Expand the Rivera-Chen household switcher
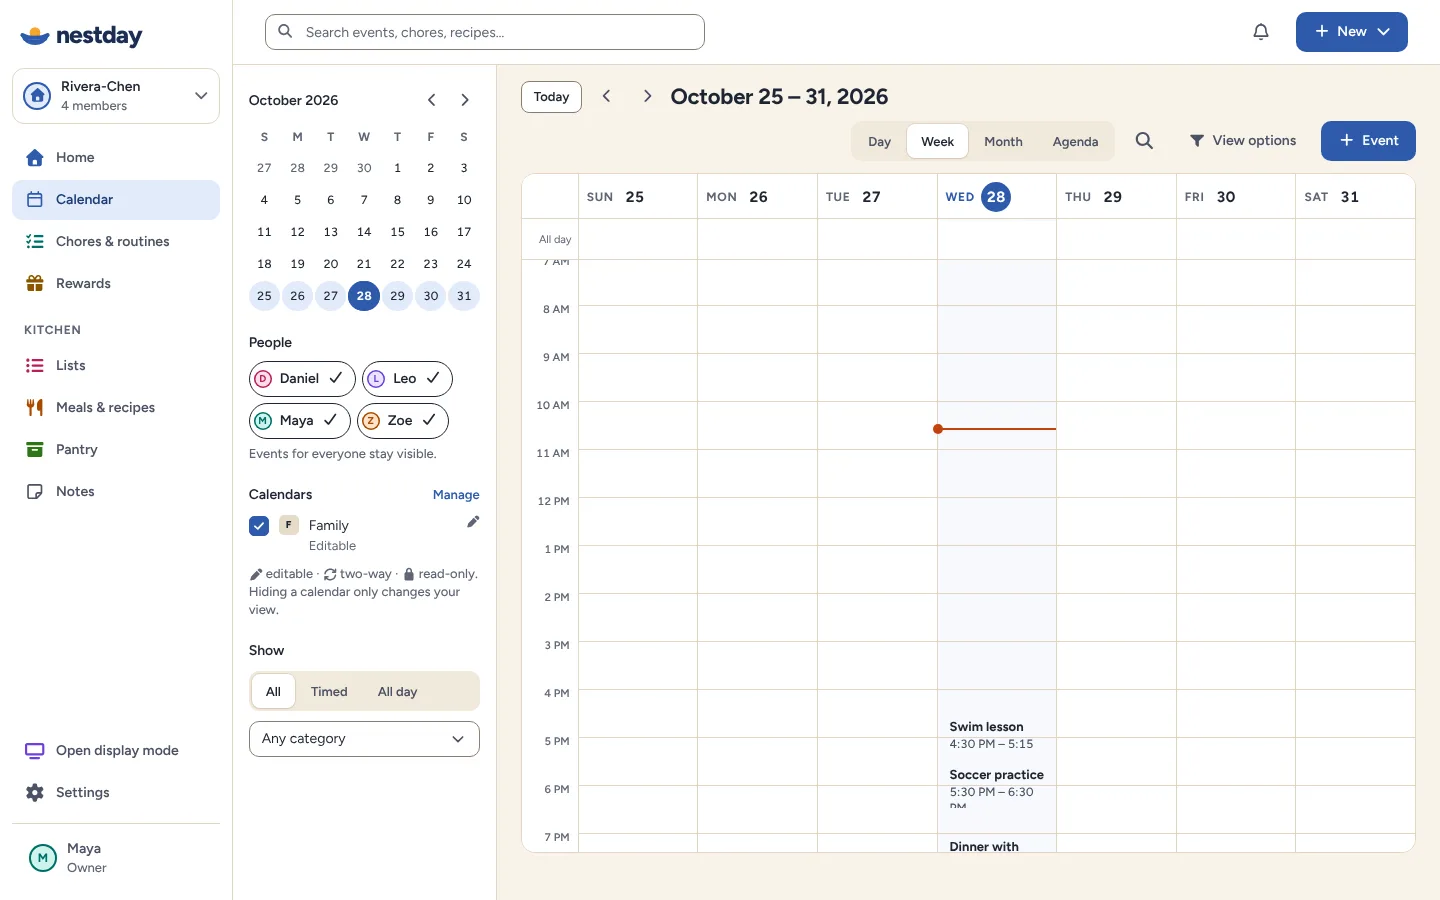Viewport: 1440px width, 900px height. (x=116, y=96)
